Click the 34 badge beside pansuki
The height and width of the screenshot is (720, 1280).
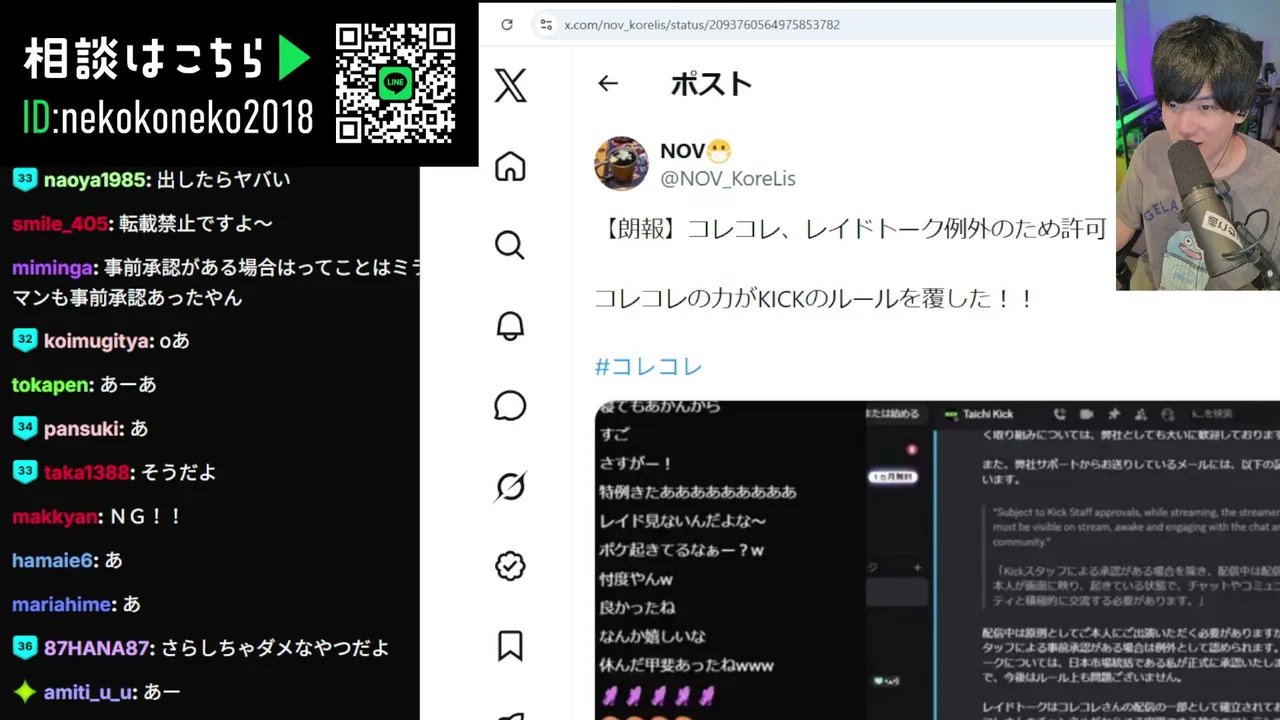pyautogui.click(x=25, y=428)
